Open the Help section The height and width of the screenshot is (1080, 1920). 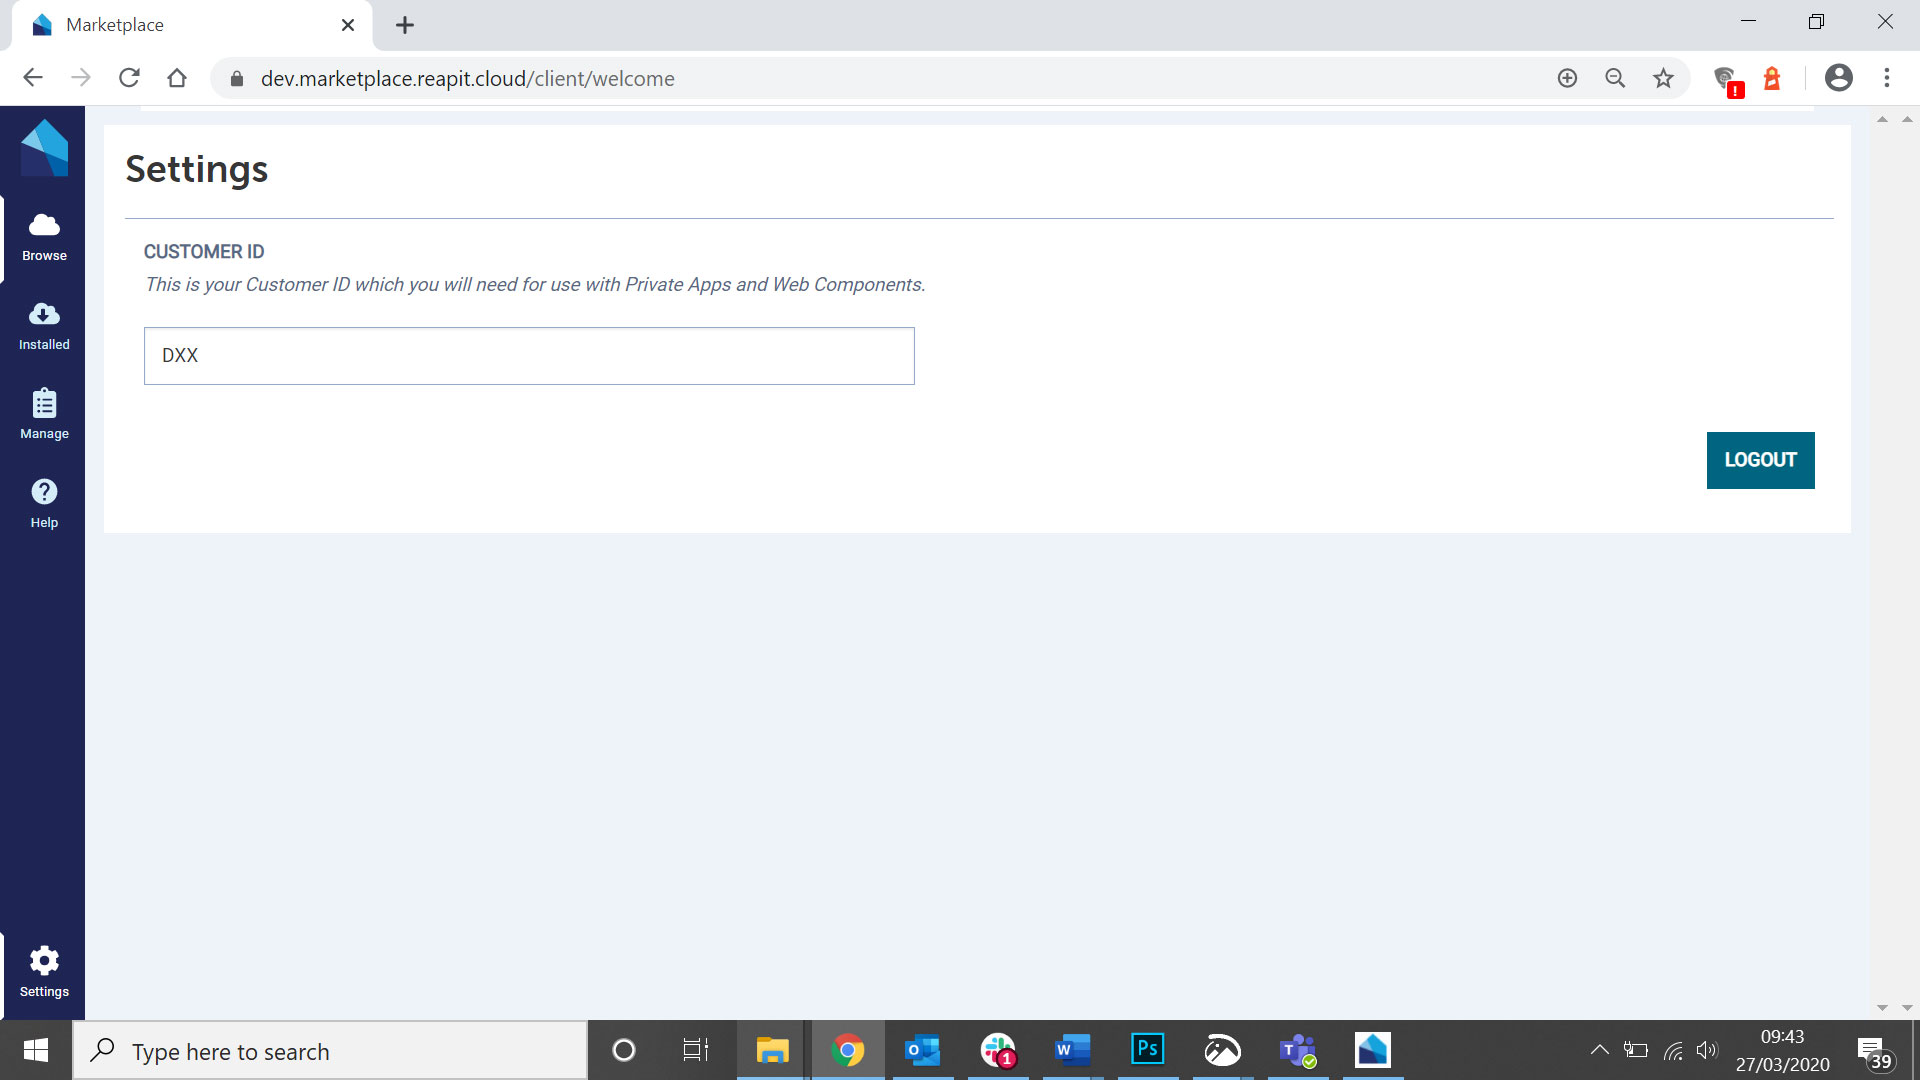pos(43,503)
